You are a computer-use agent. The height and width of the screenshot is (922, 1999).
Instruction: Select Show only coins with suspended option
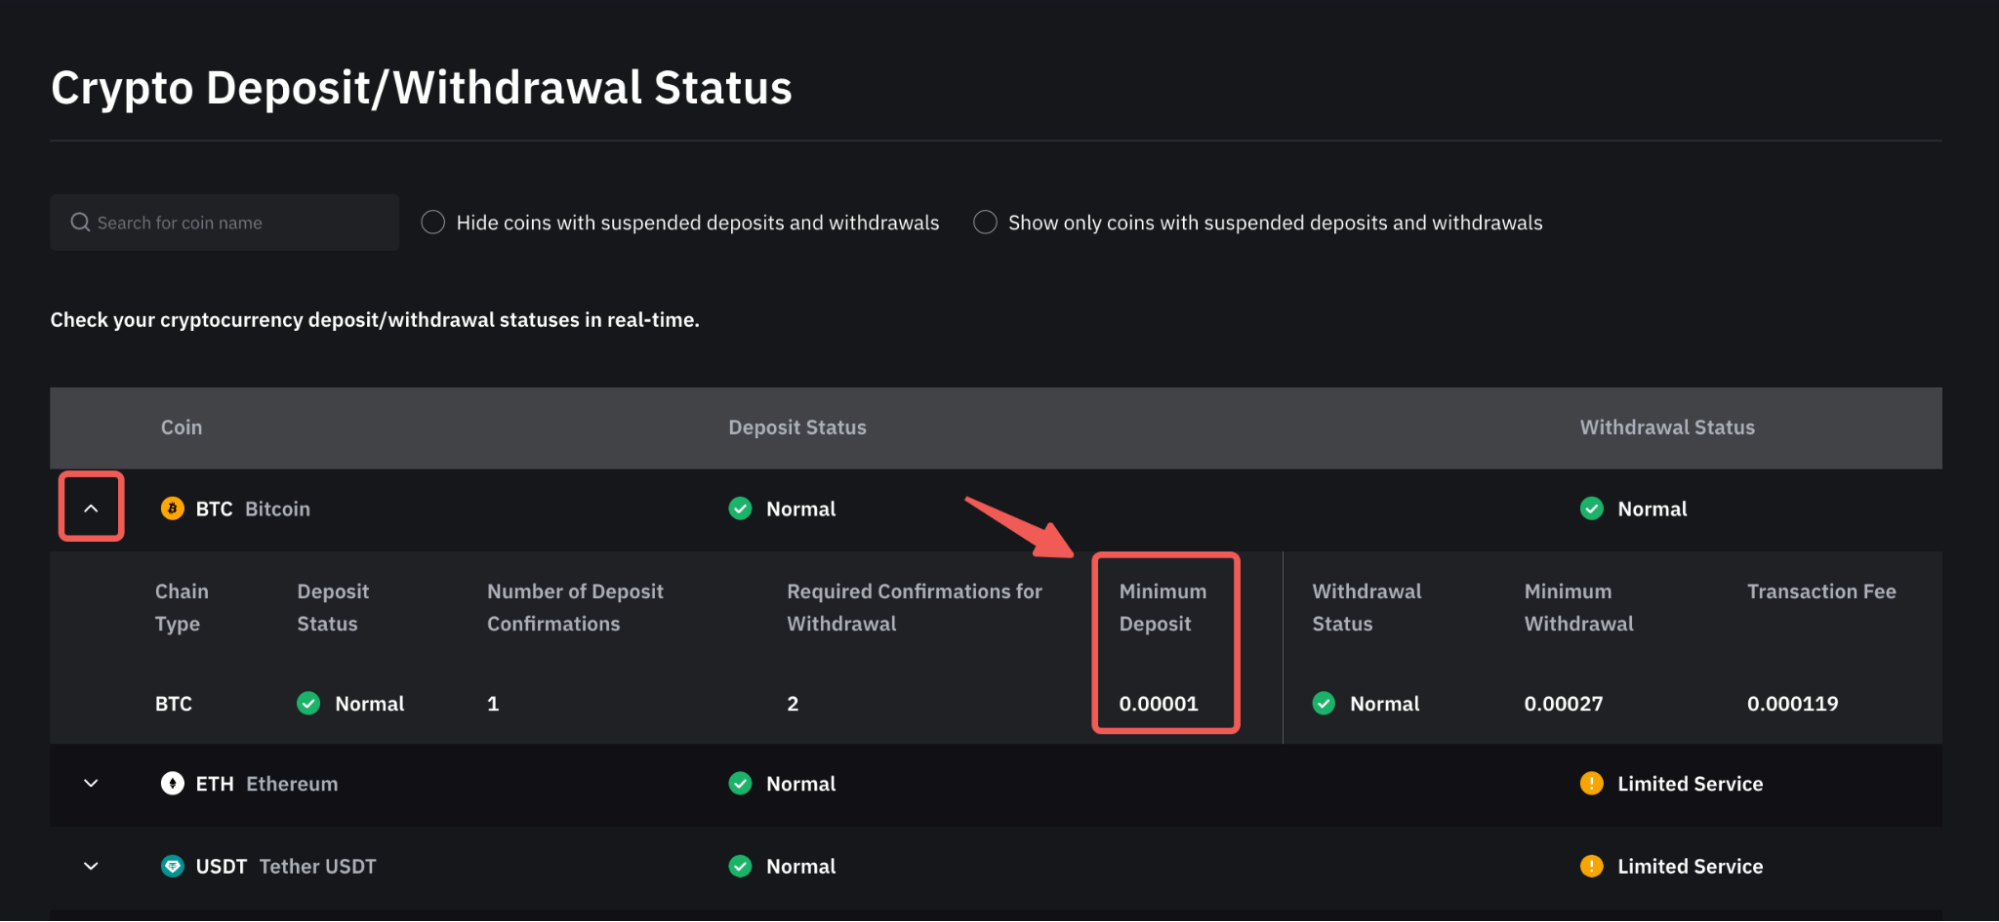coord(985,222)
